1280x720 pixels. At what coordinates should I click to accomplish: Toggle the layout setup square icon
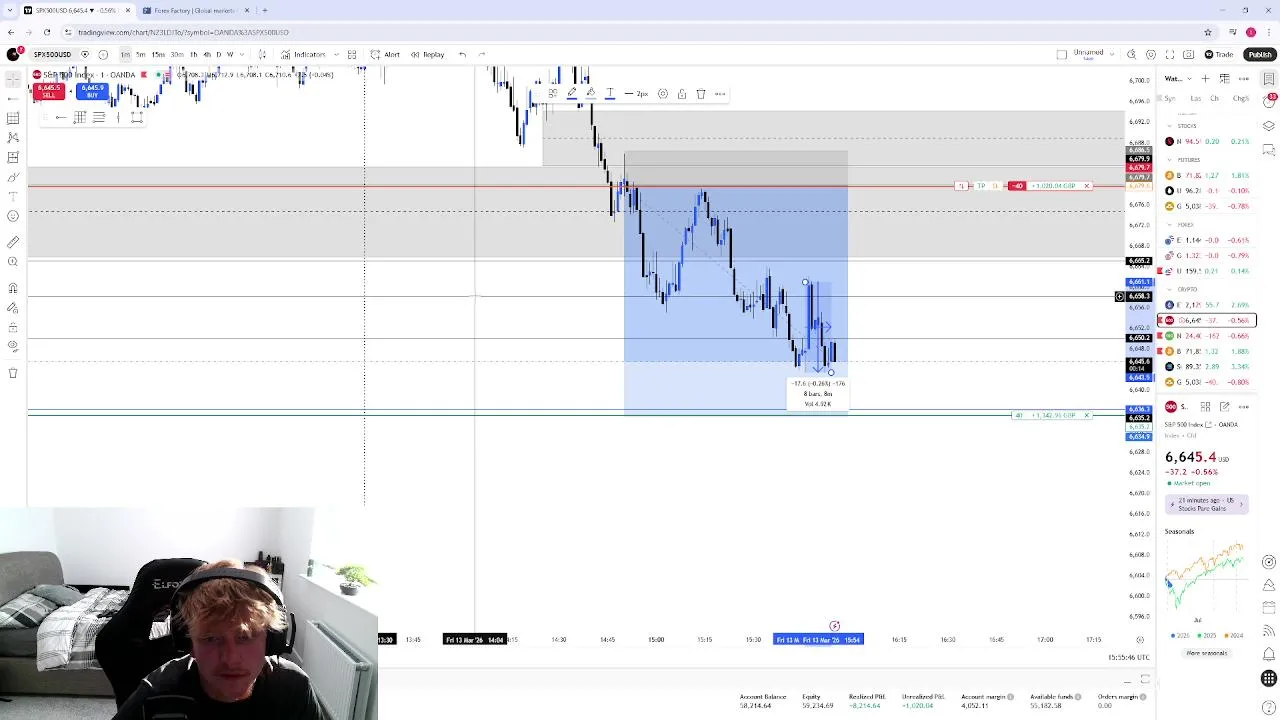[1062, 54]
